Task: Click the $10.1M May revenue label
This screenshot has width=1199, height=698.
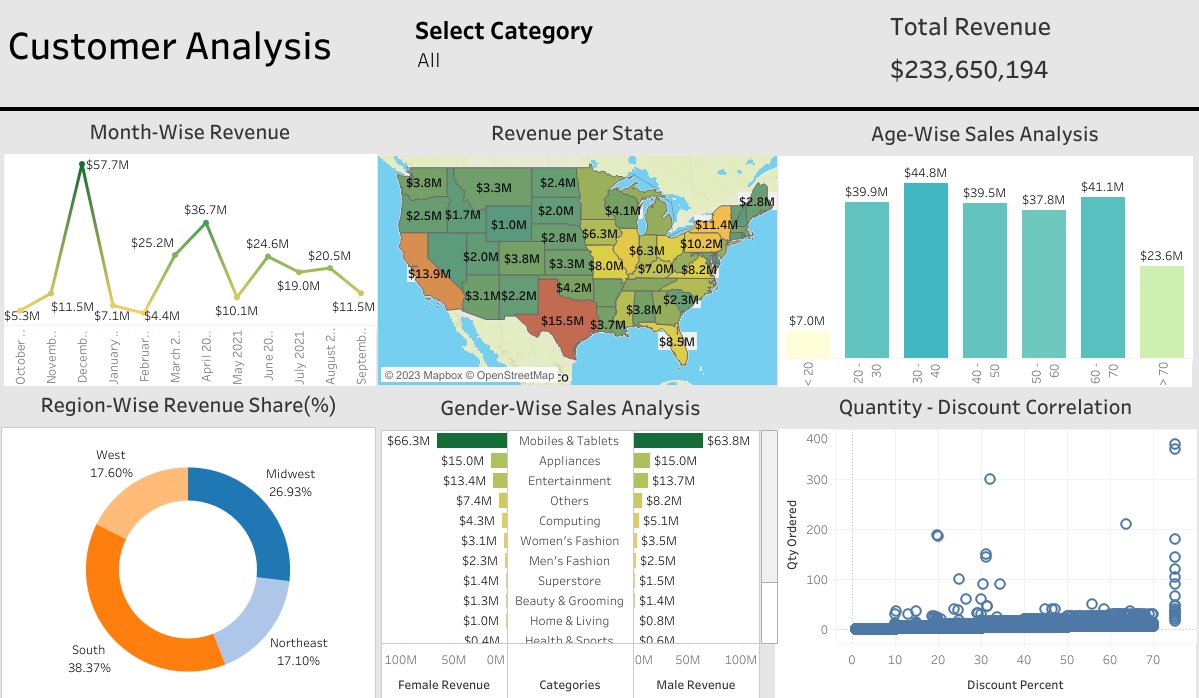Action: click(236, 310)
